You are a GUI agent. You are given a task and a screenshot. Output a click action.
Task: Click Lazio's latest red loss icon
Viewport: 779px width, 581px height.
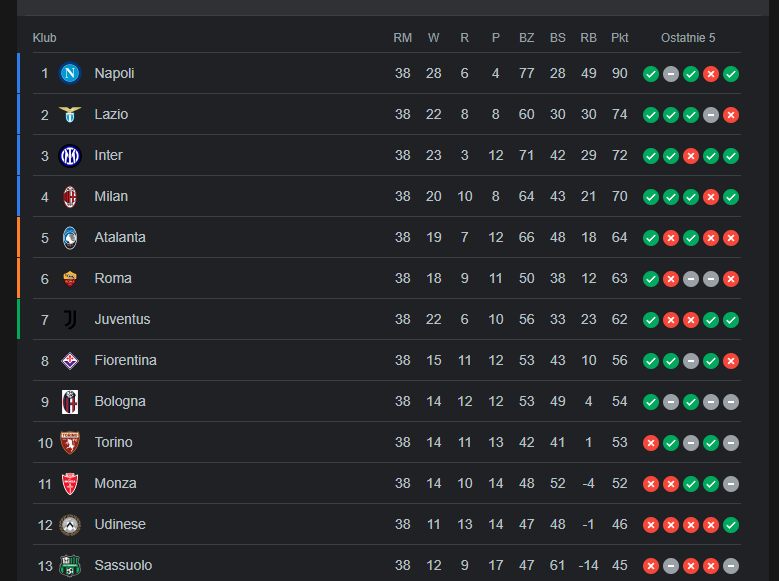click(x=731, y=115)
